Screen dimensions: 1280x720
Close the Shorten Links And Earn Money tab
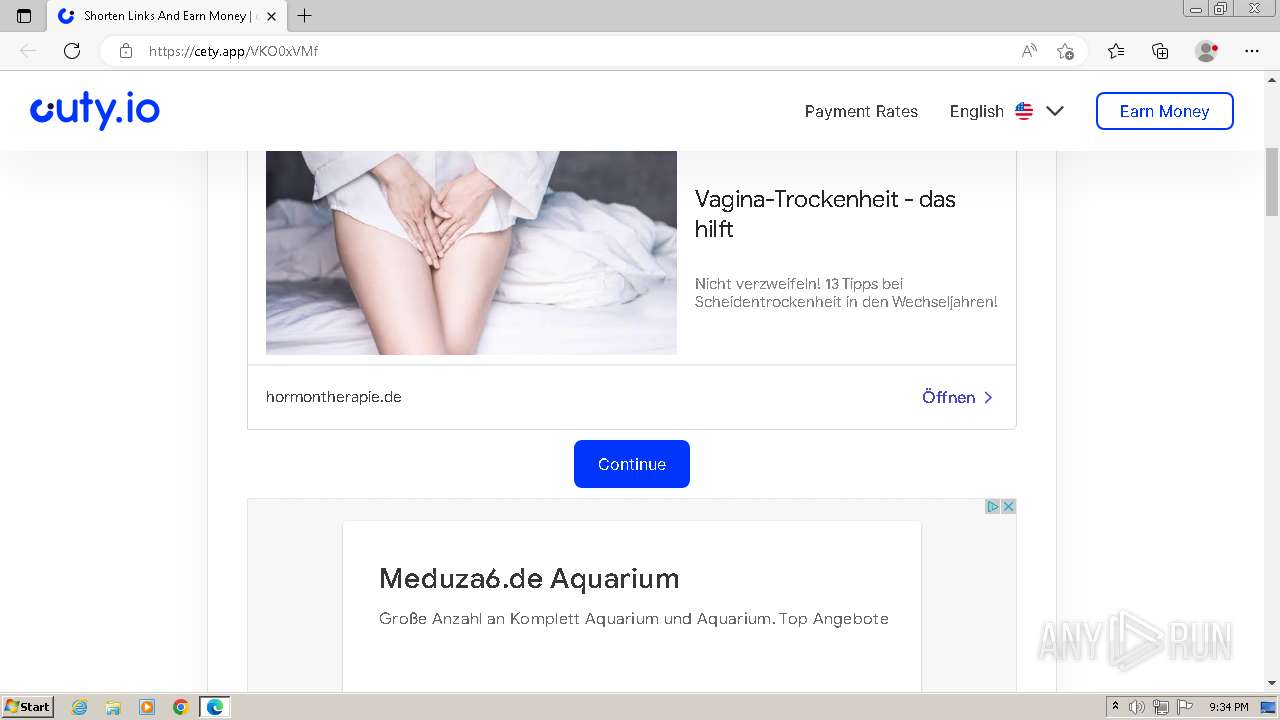coord(271,16)
